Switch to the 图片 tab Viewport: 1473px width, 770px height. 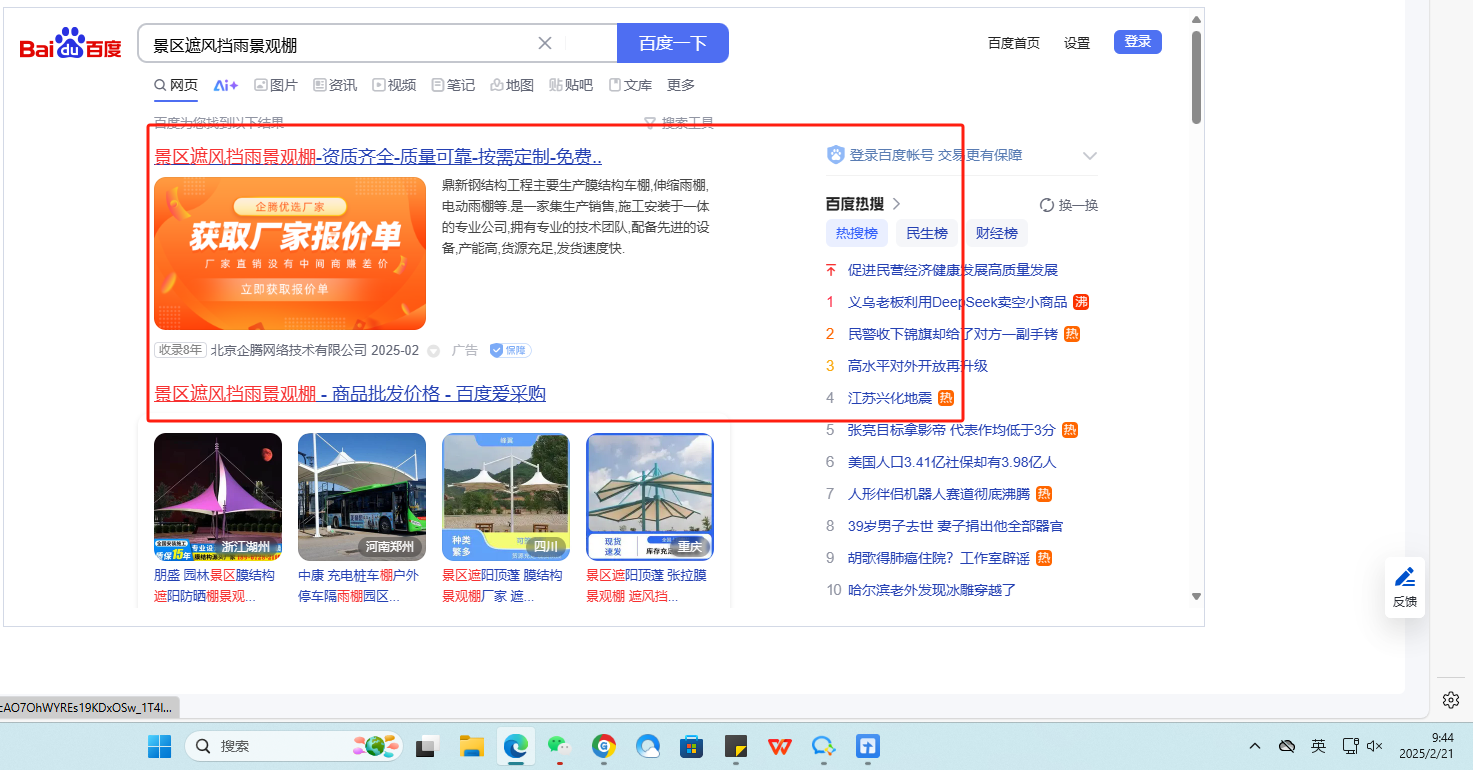[276, 85]
